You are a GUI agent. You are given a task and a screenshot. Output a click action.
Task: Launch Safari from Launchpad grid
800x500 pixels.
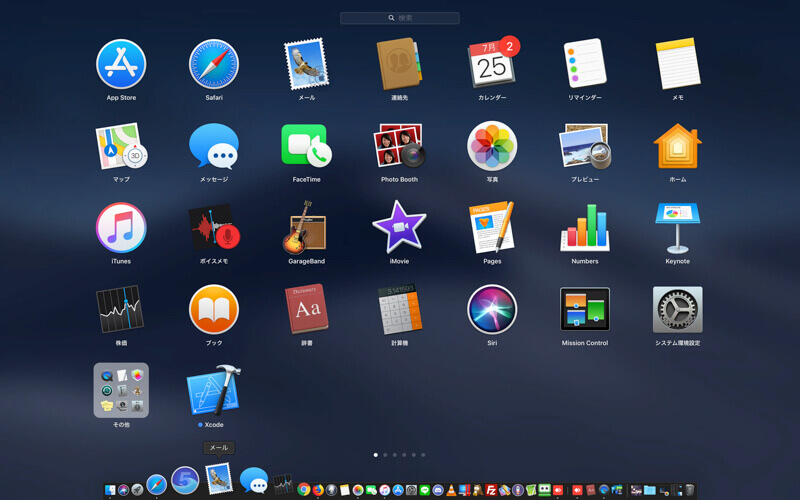(x=214, y=64)
